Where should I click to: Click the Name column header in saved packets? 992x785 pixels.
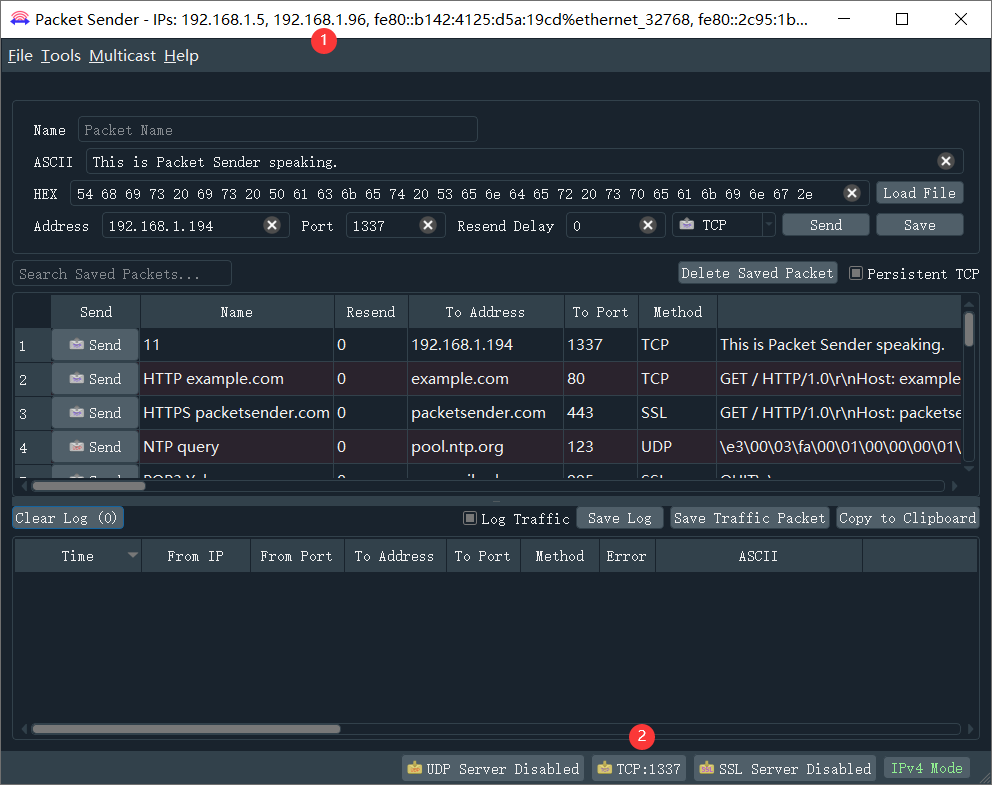click(x=237, y=312)
